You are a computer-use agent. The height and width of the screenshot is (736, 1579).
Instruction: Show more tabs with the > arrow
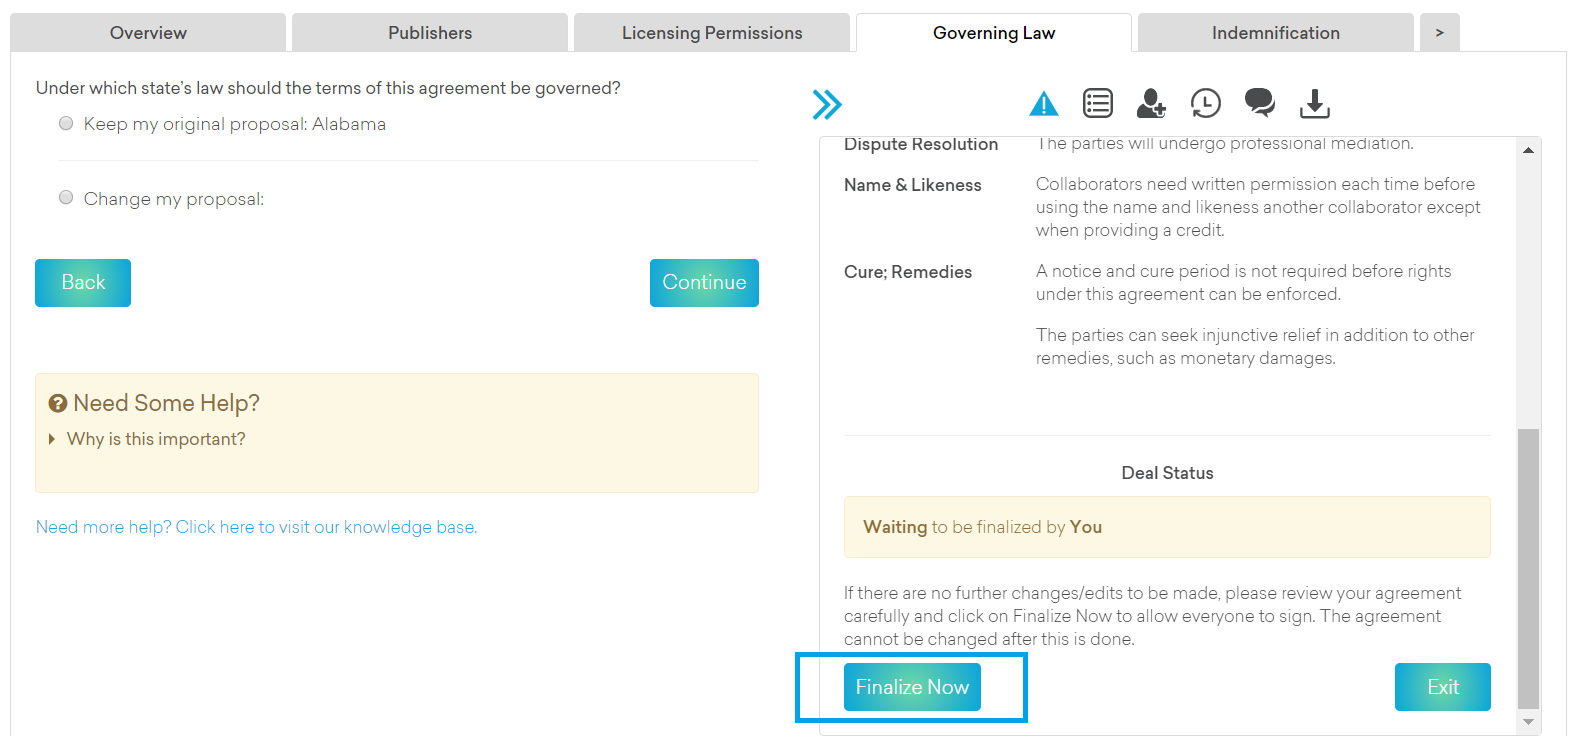(x=1439, y=33)
